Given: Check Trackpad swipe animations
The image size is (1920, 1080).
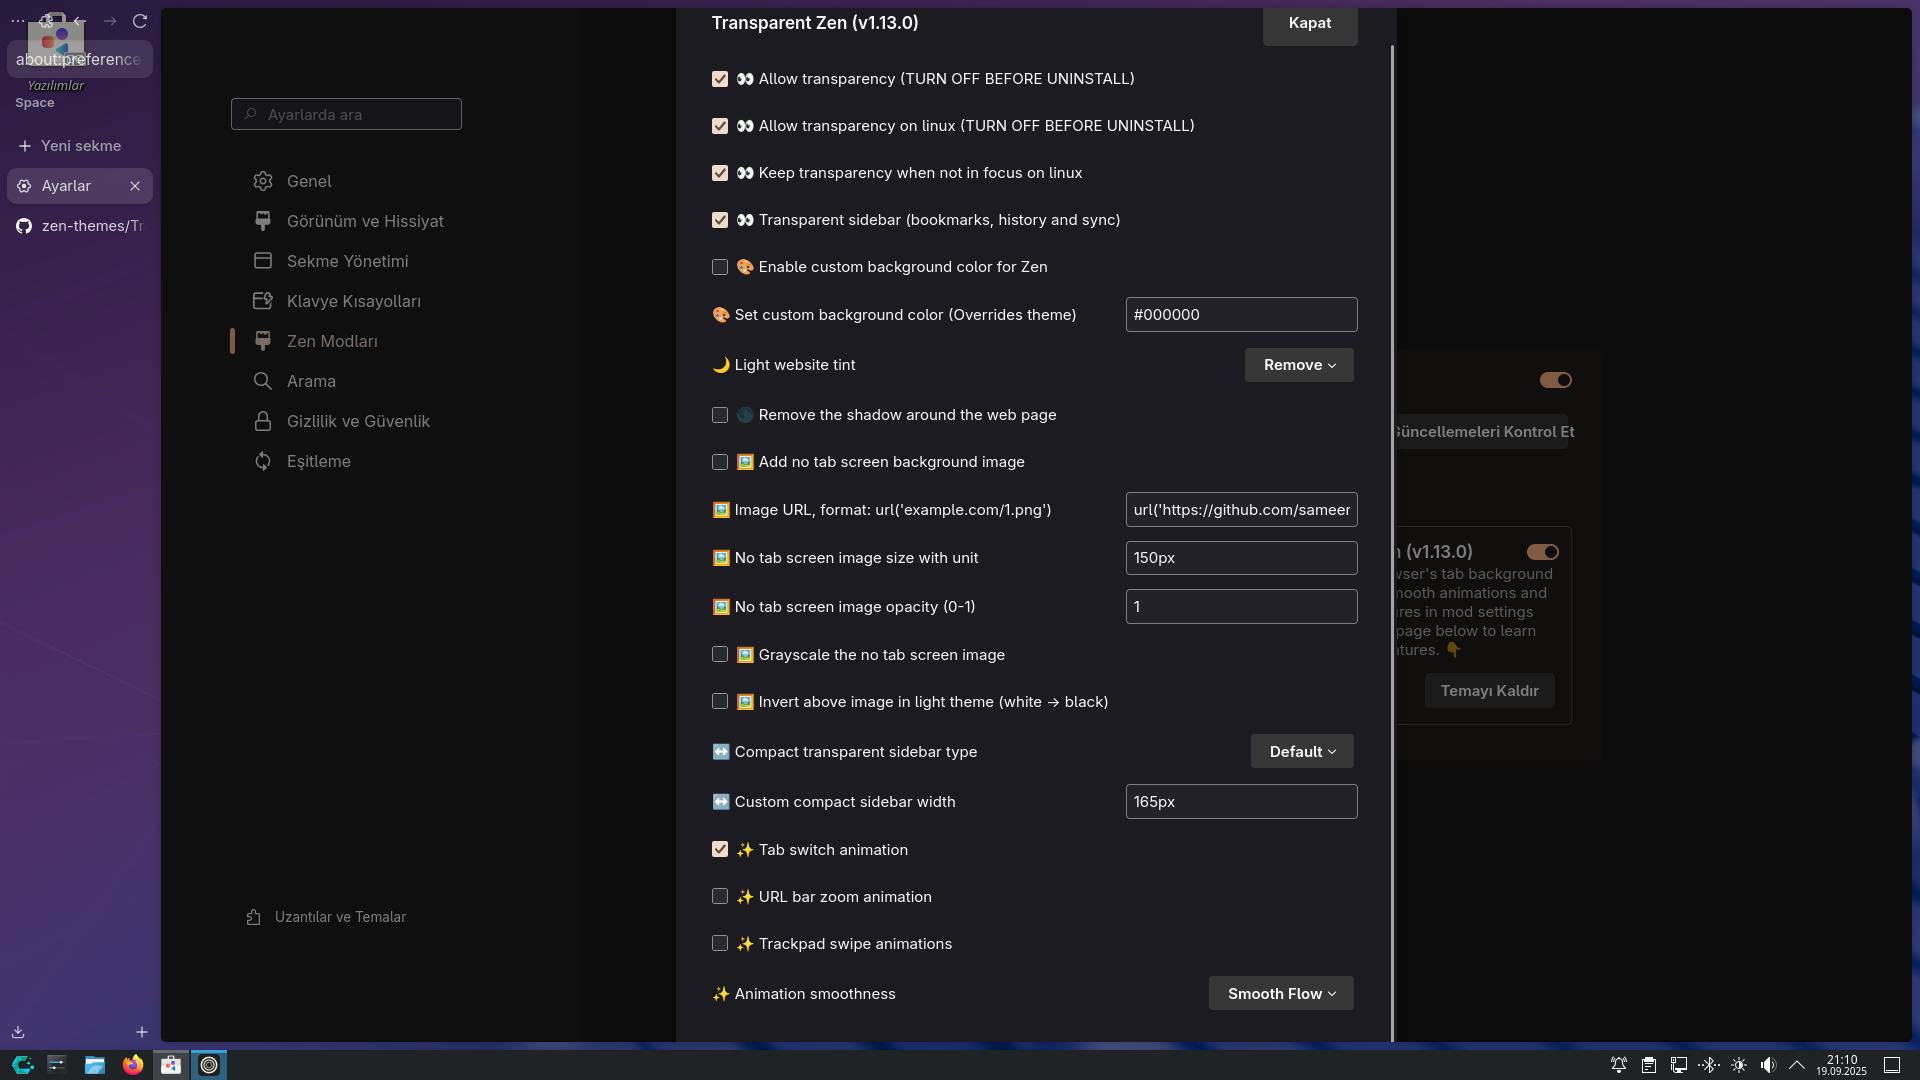Looking at the screenshot, I should pyautogui.click(x=720, y=943).
